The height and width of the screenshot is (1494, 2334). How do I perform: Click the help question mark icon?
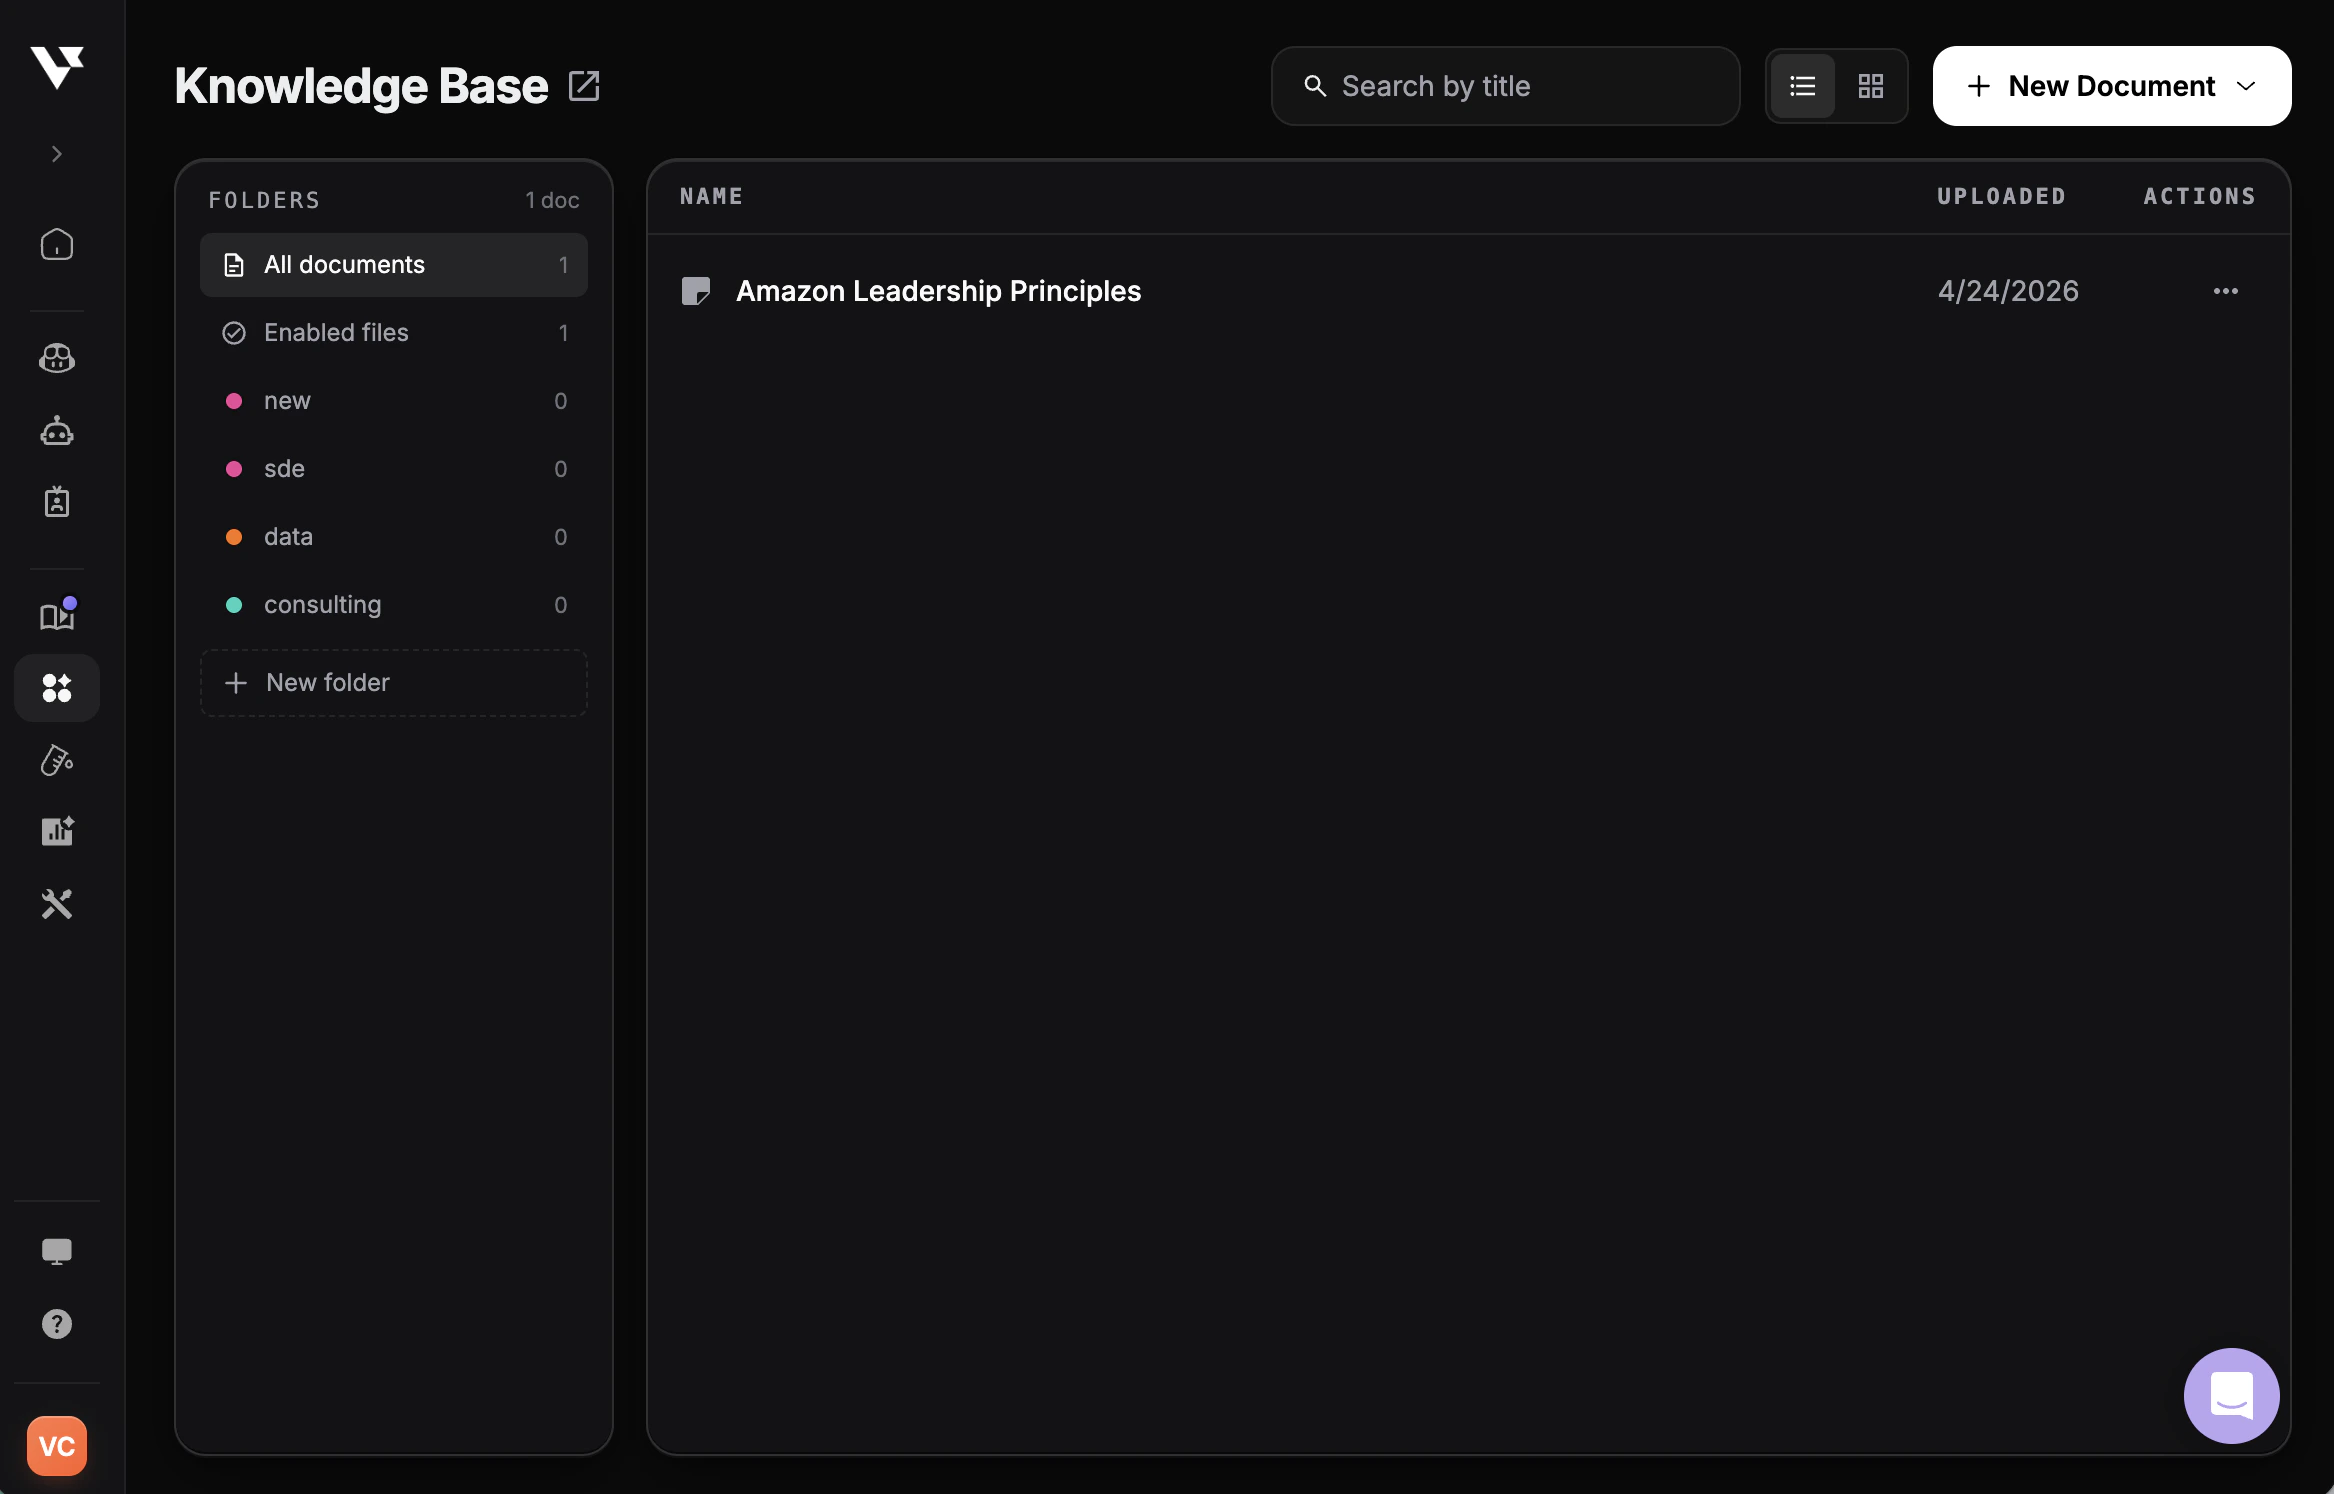coord(56,1324)
